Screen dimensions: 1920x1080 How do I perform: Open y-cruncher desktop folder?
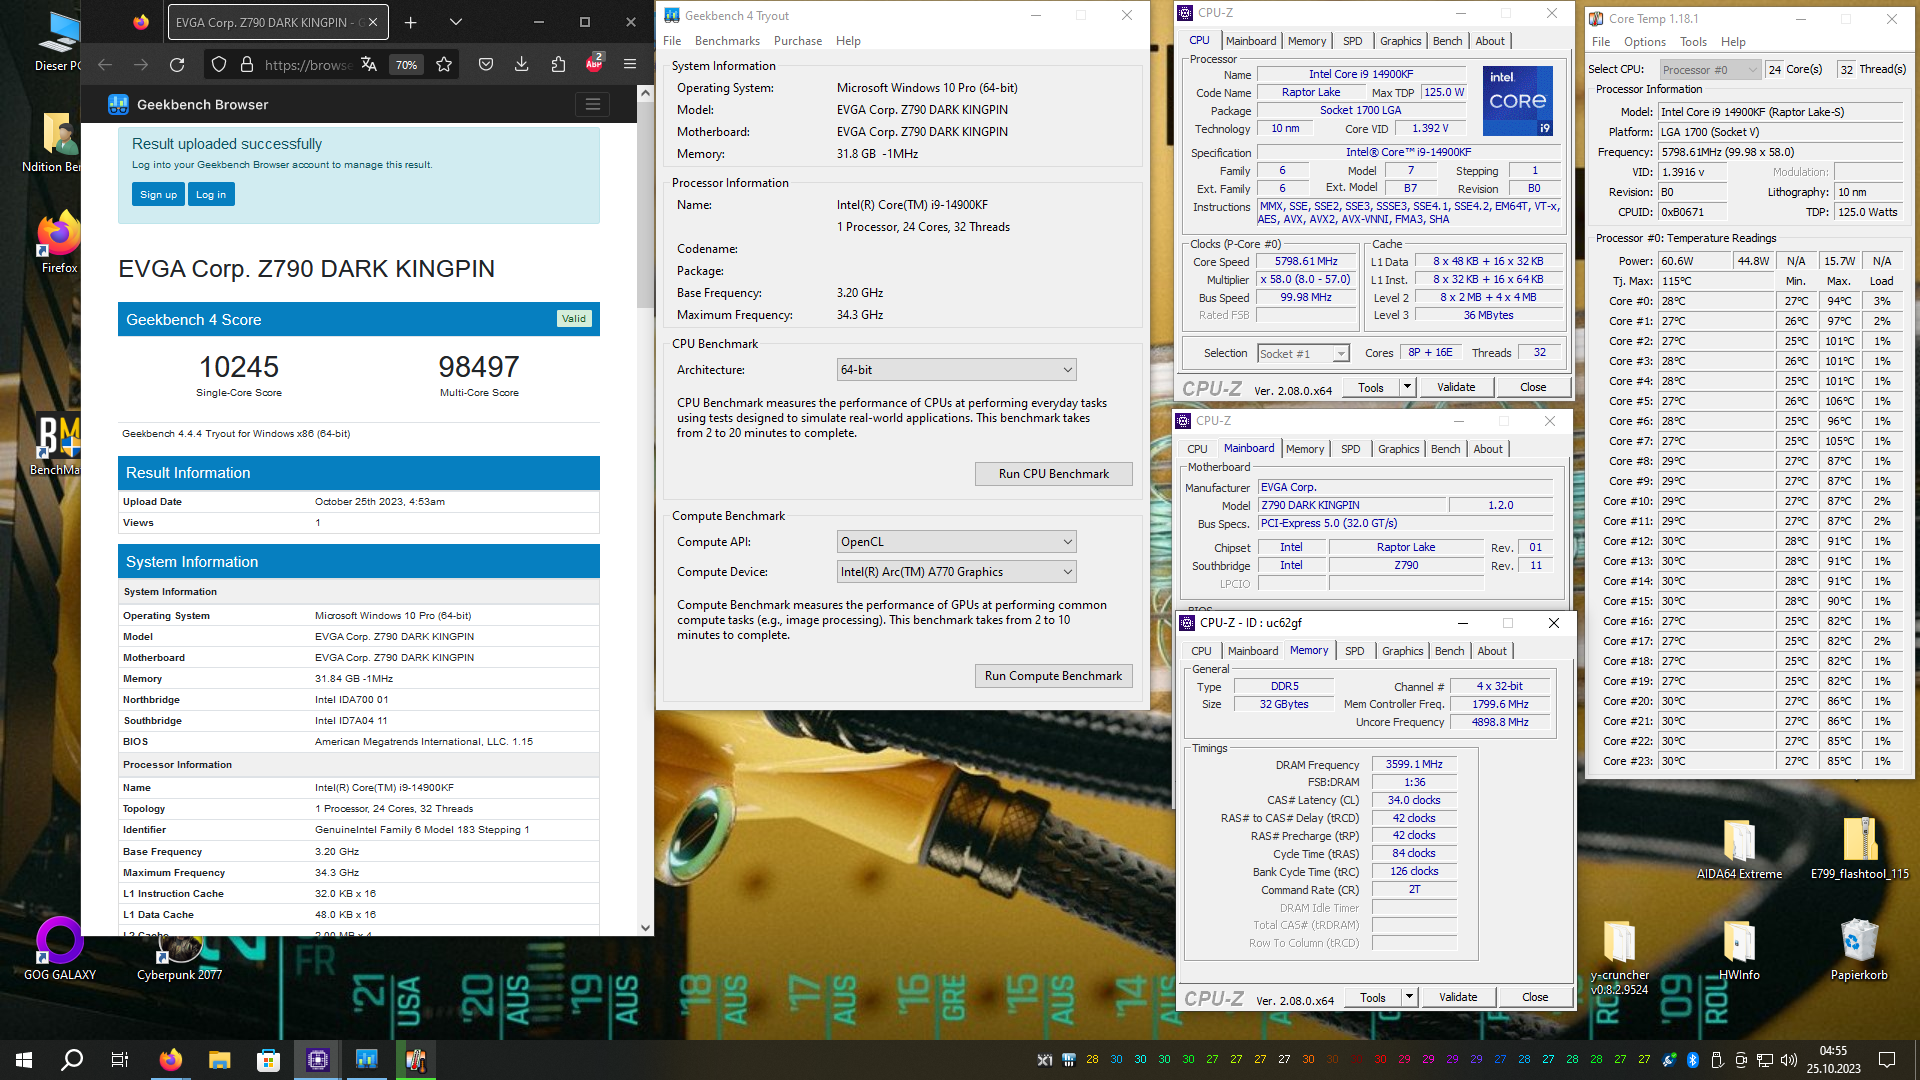click(x=1619, y=958)
